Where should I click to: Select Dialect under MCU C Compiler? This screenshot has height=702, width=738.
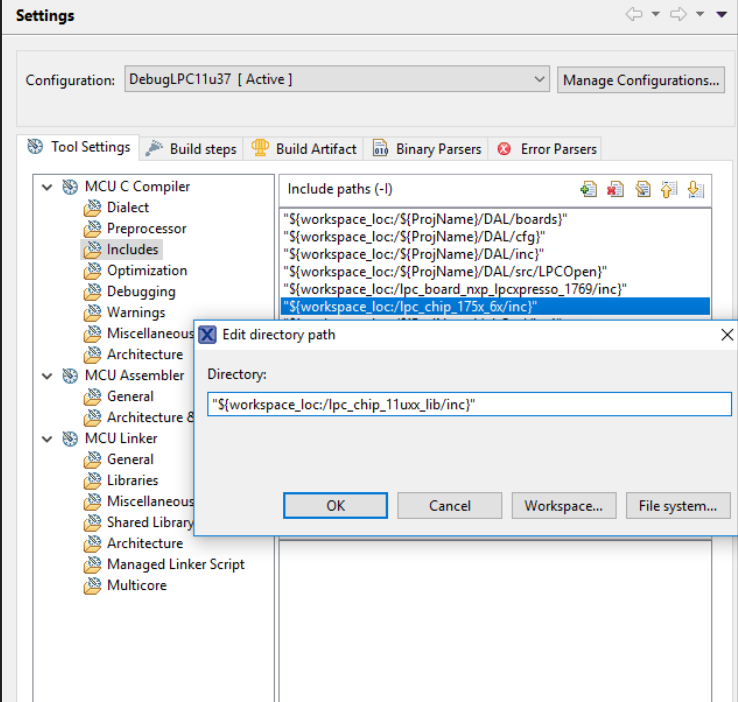pos(128,207)
